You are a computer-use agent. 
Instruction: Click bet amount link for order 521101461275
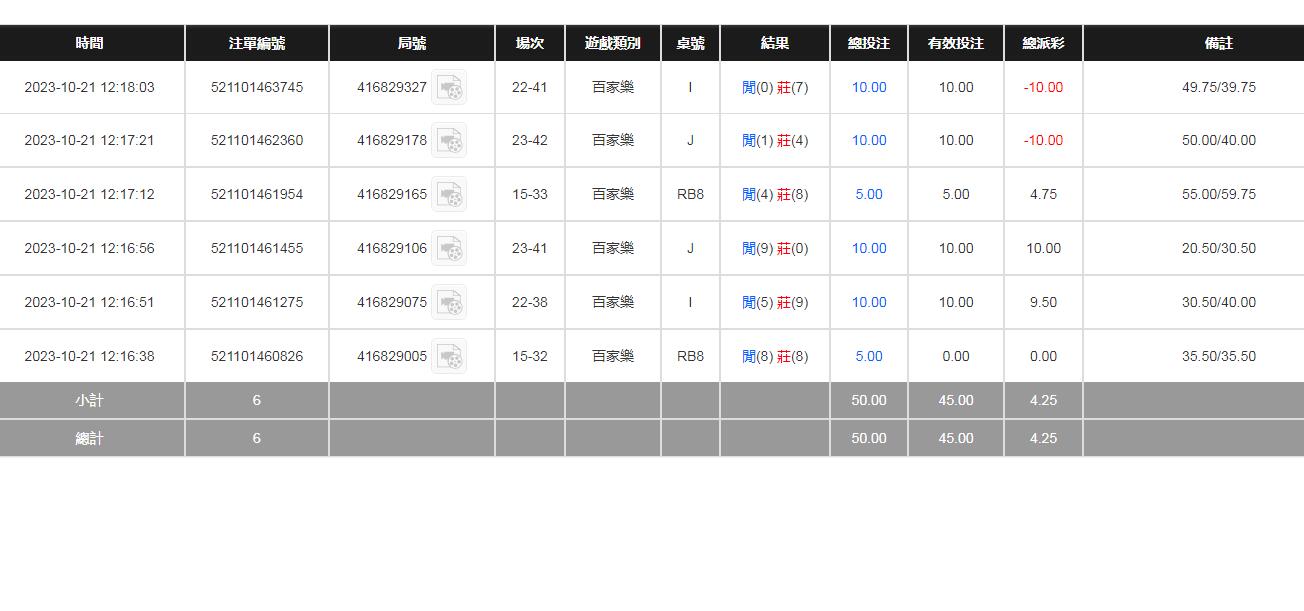pyautogui.click(x=869, y=303)
